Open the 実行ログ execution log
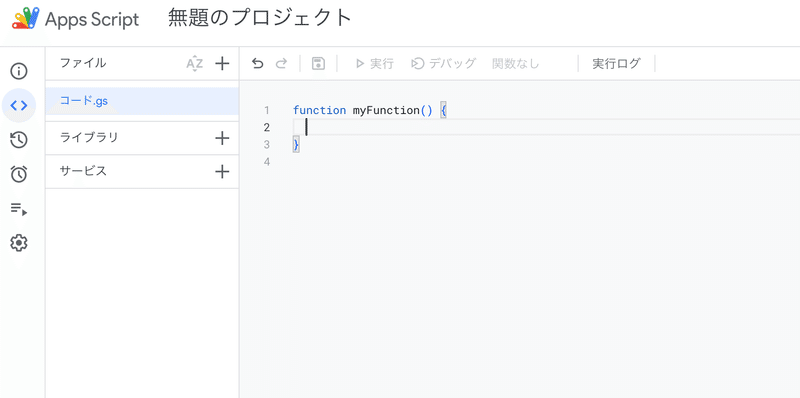 pyautogui.click(x=616, y=64)
